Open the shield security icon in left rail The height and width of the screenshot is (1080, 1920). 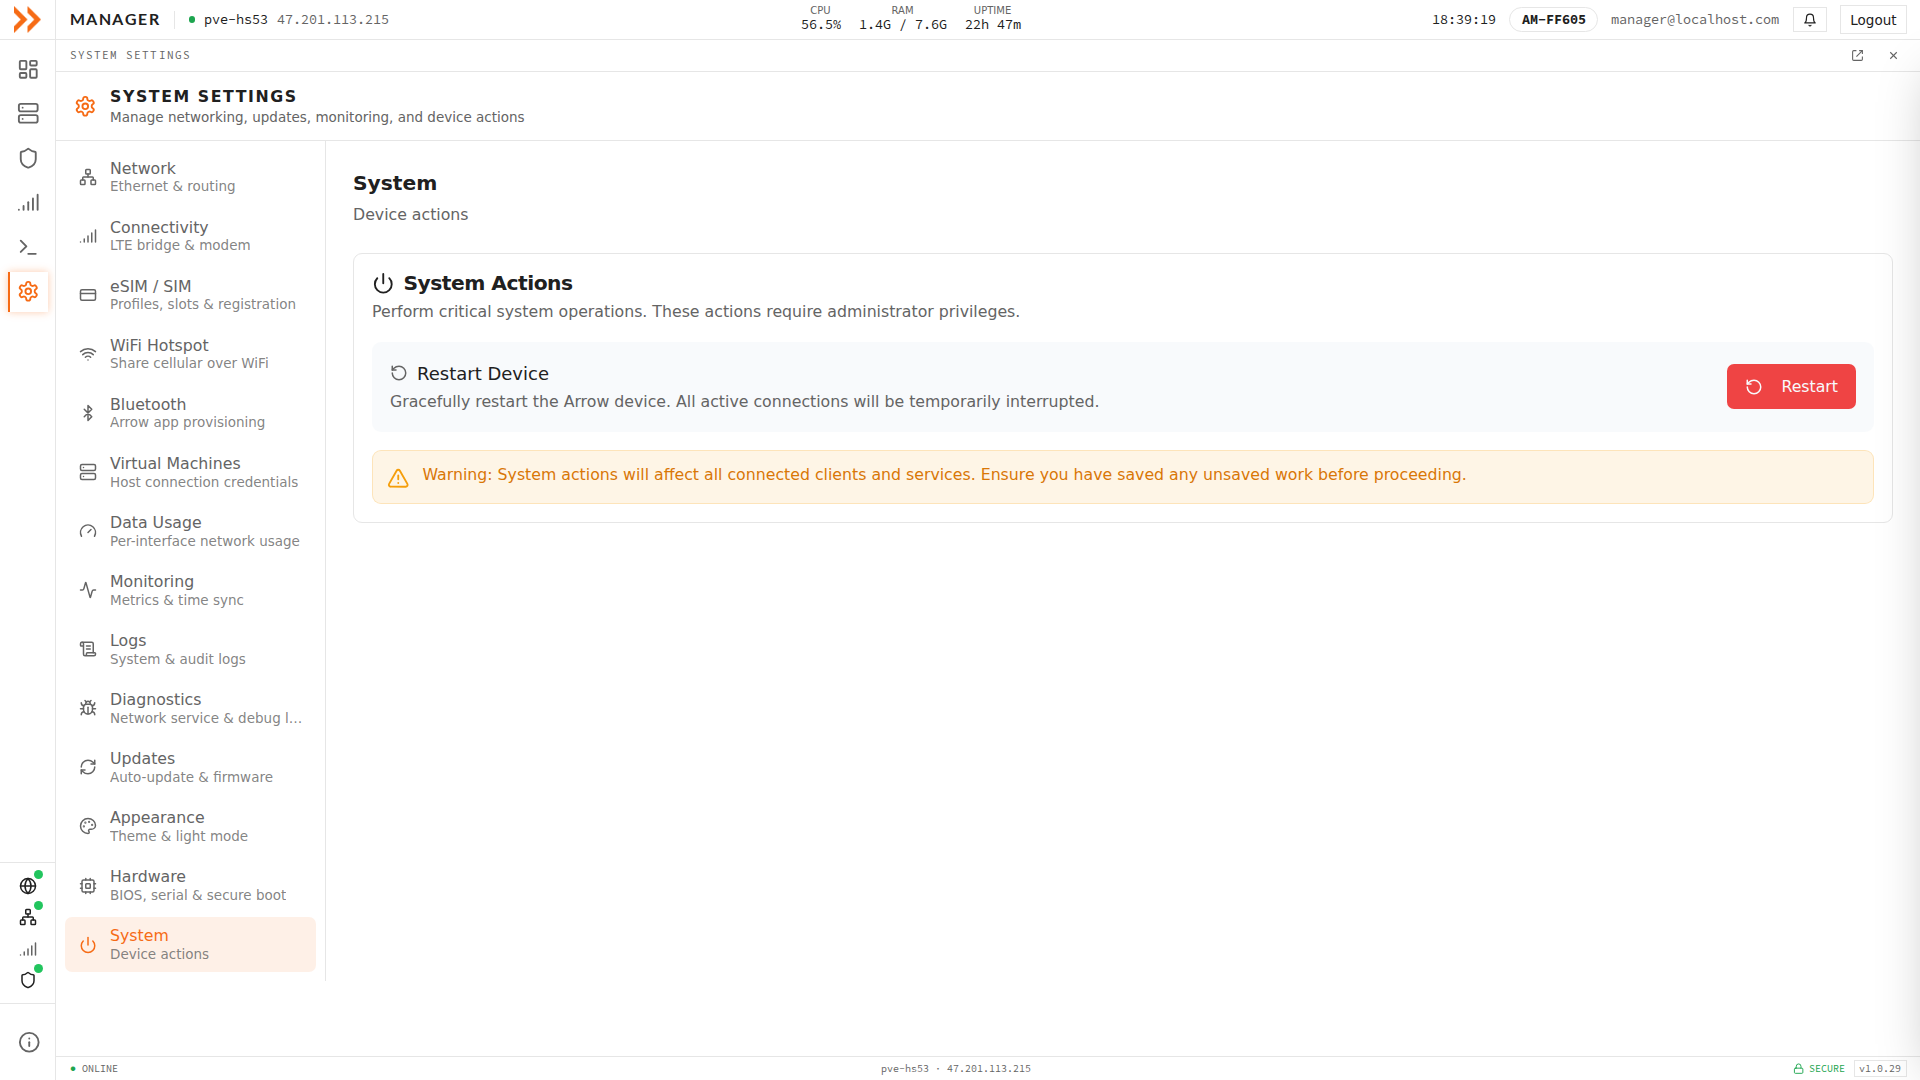point(28,158)
